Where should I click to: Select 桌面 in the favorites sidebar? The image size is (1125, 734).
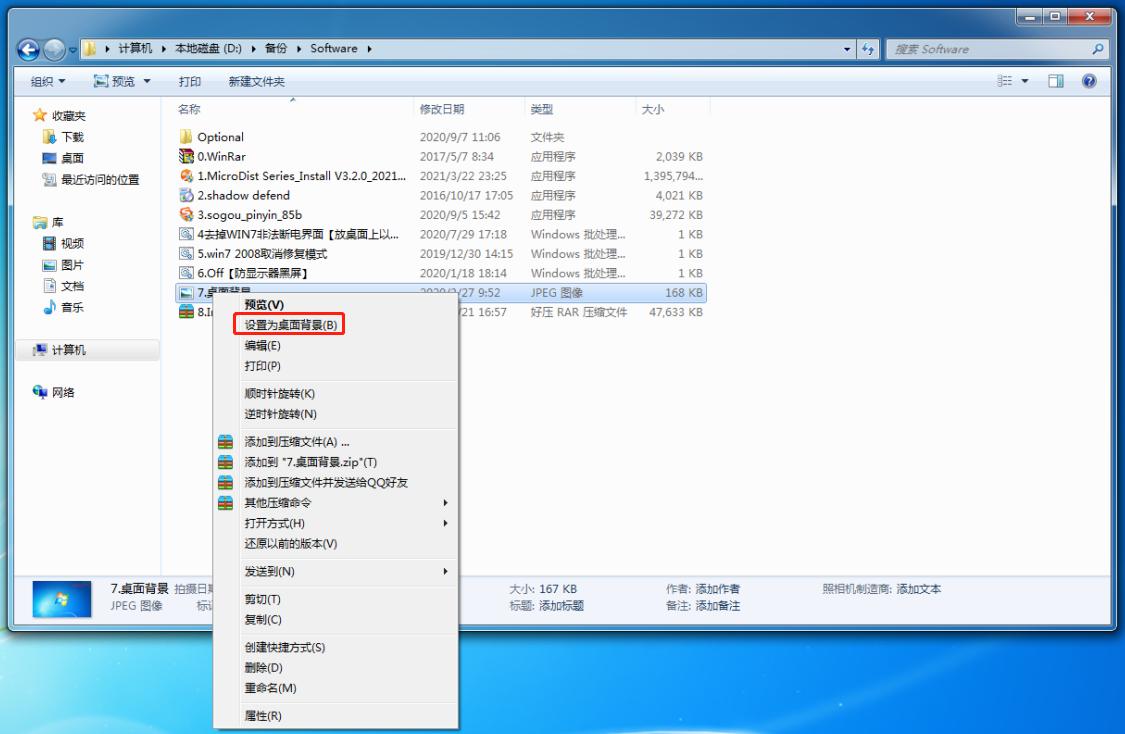72,158
